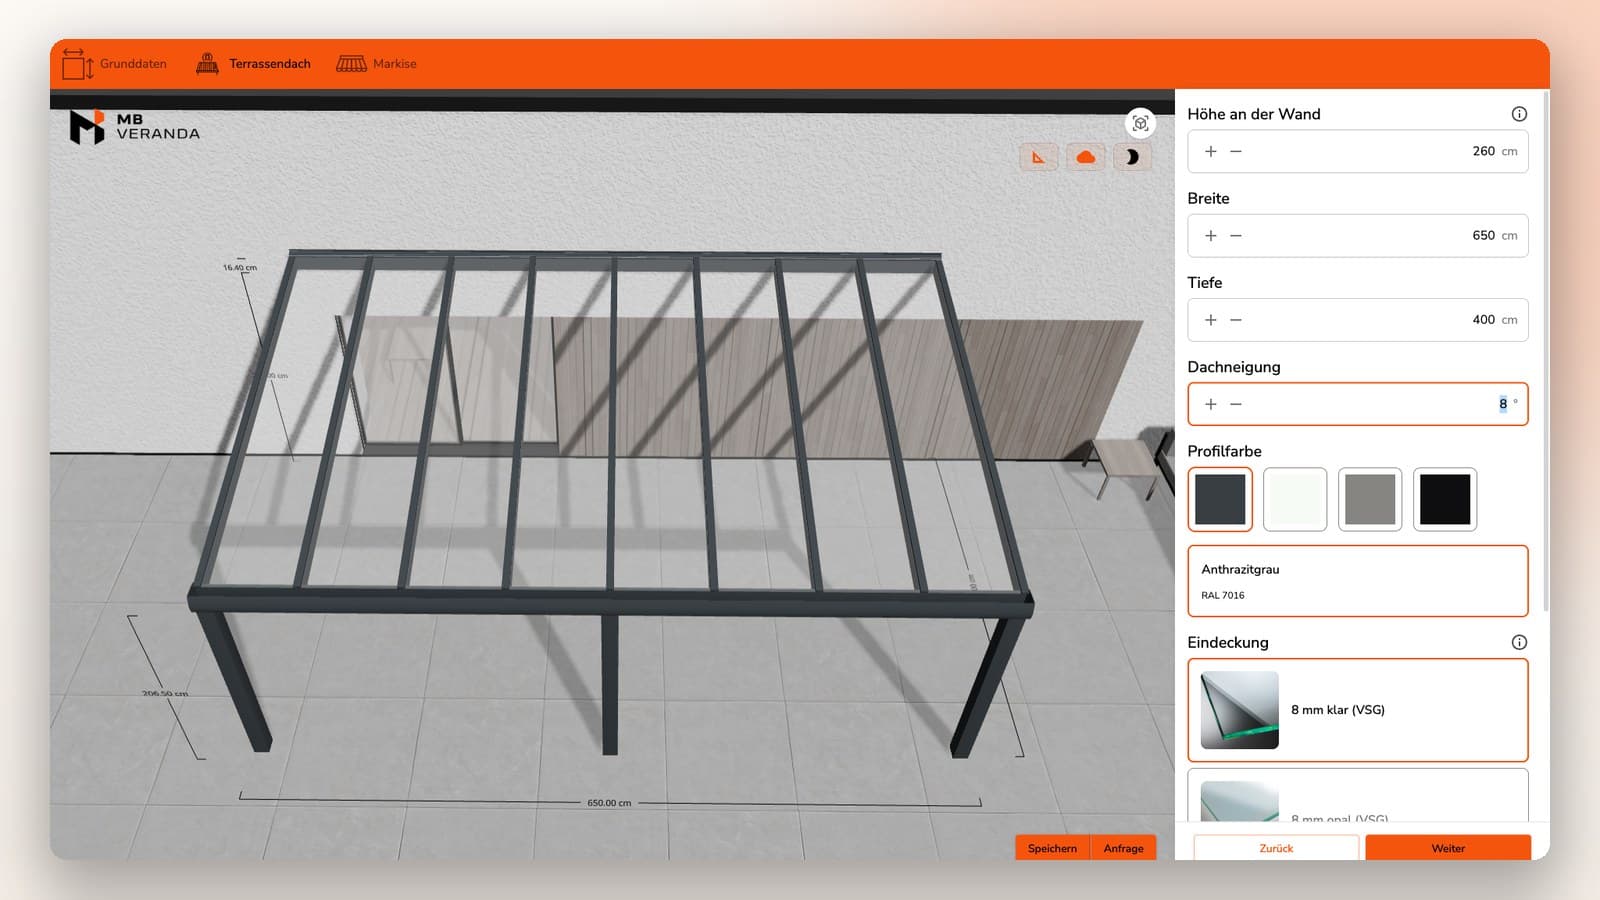Click the Breite value 650
The width and height of the screenshot is (1600, 900).
pos(1483,235)
